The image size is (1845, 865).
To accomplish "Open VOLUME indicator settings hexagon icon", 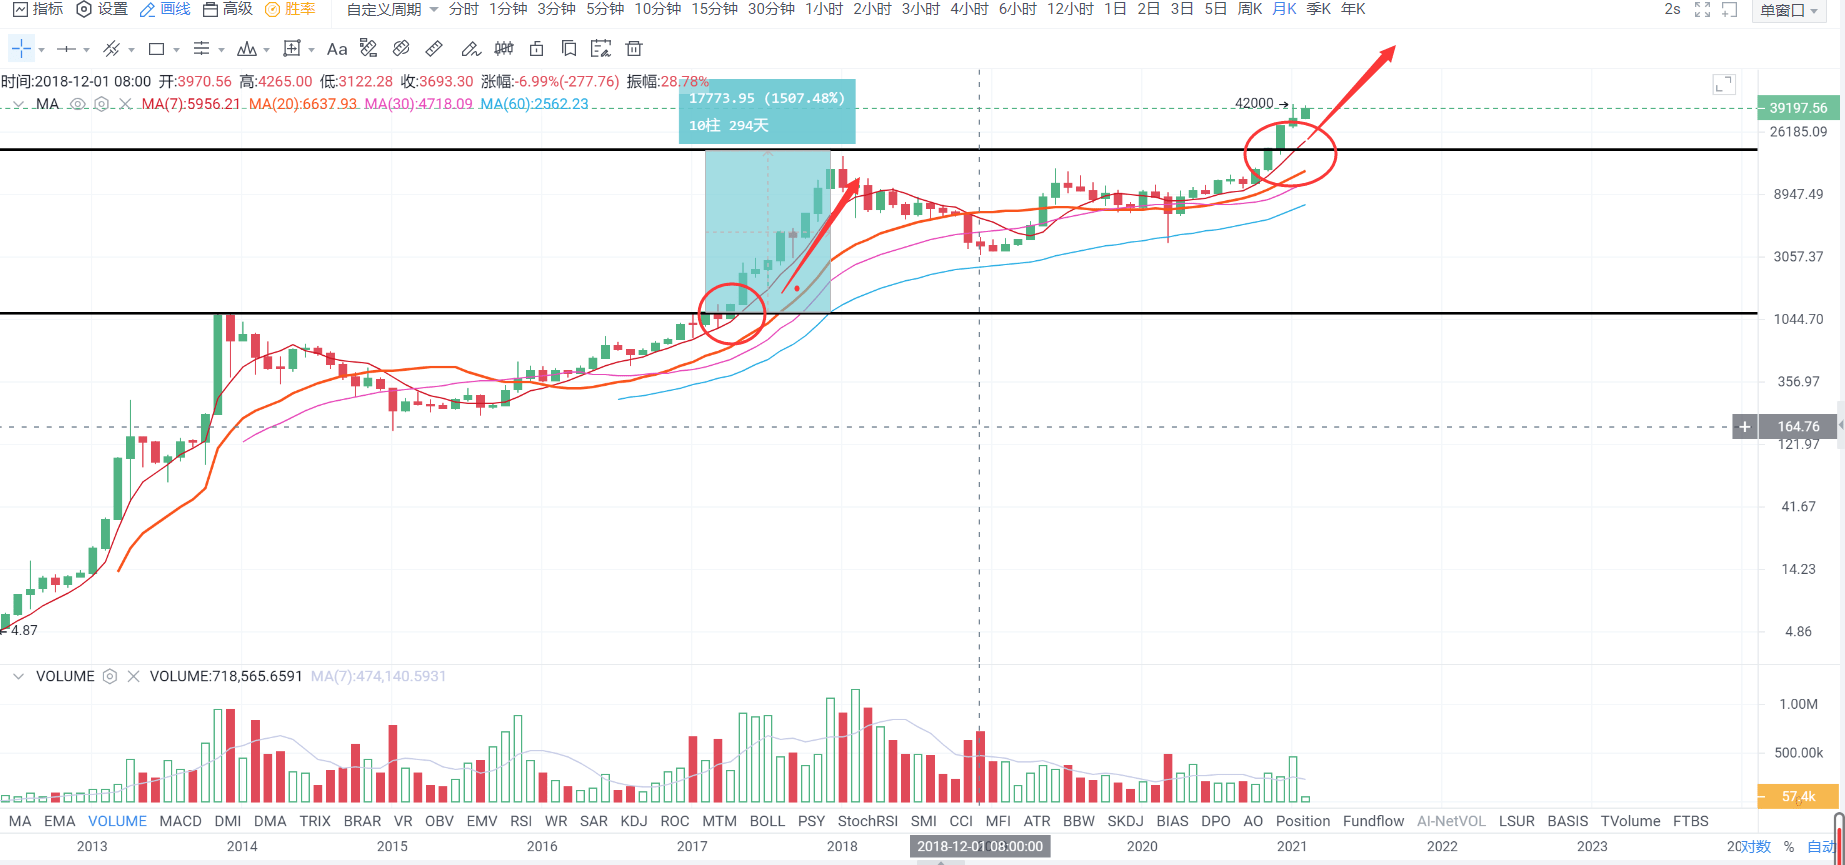I will click(110, 676).
